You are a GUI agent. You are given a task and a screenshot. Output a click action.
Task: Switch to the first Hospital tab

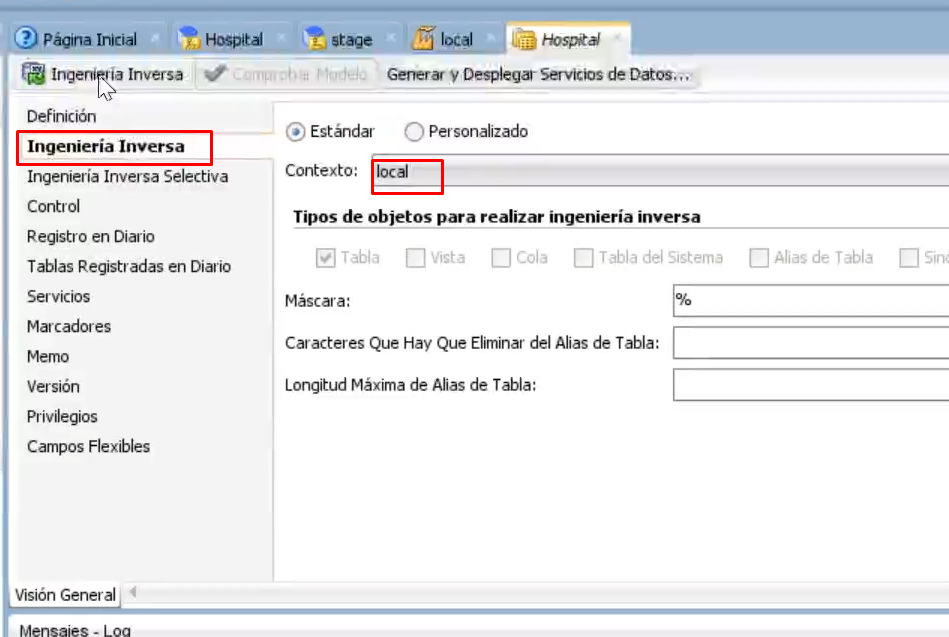point(233,39)
